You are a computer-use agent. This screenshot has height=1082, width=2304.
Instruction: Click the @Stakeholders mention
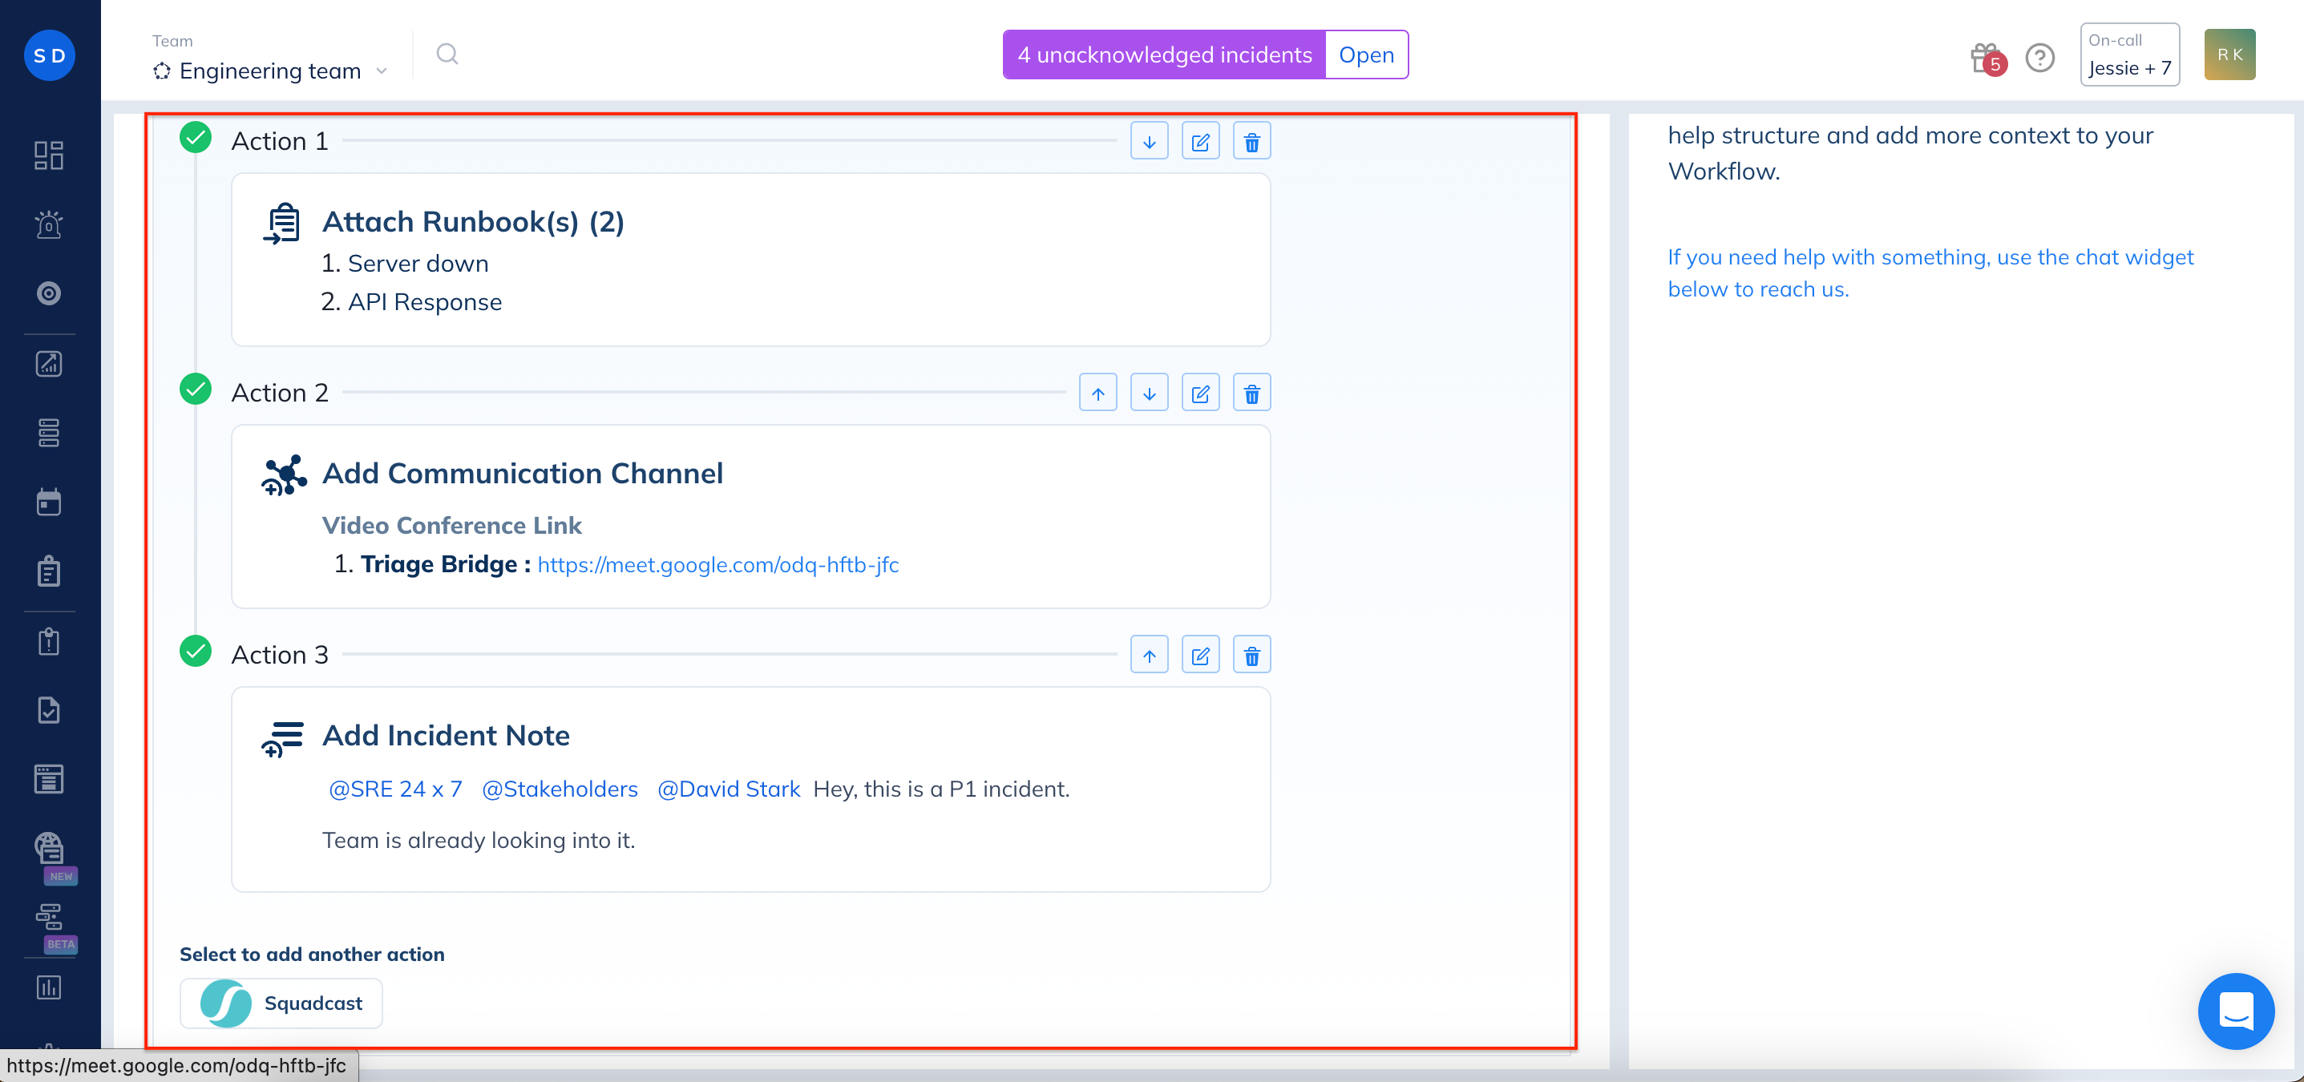click(559, 789)
